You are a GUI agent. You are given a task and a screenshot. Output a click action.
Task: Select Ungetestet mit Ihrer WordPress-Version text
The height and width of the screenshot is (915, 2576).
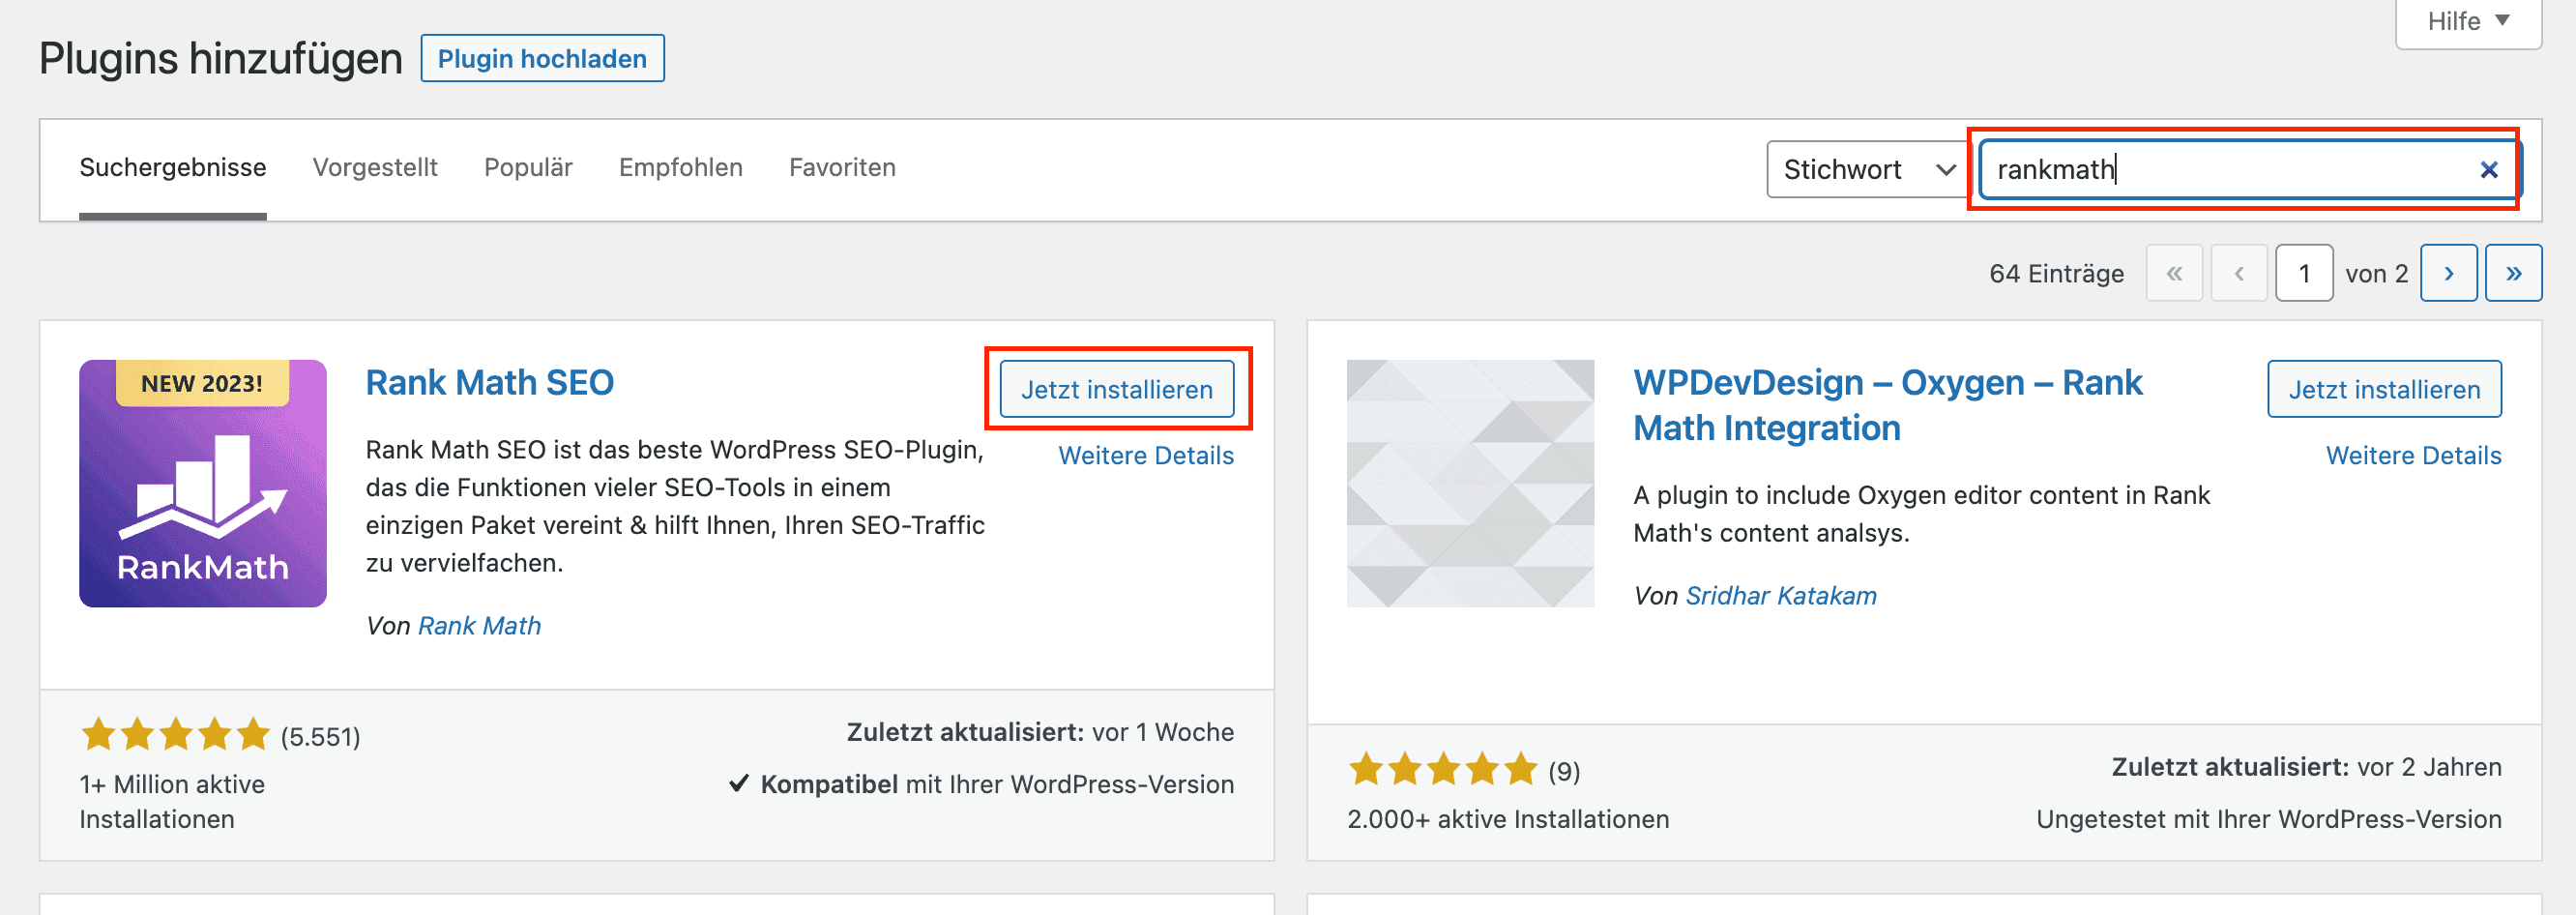[2269, 820]
